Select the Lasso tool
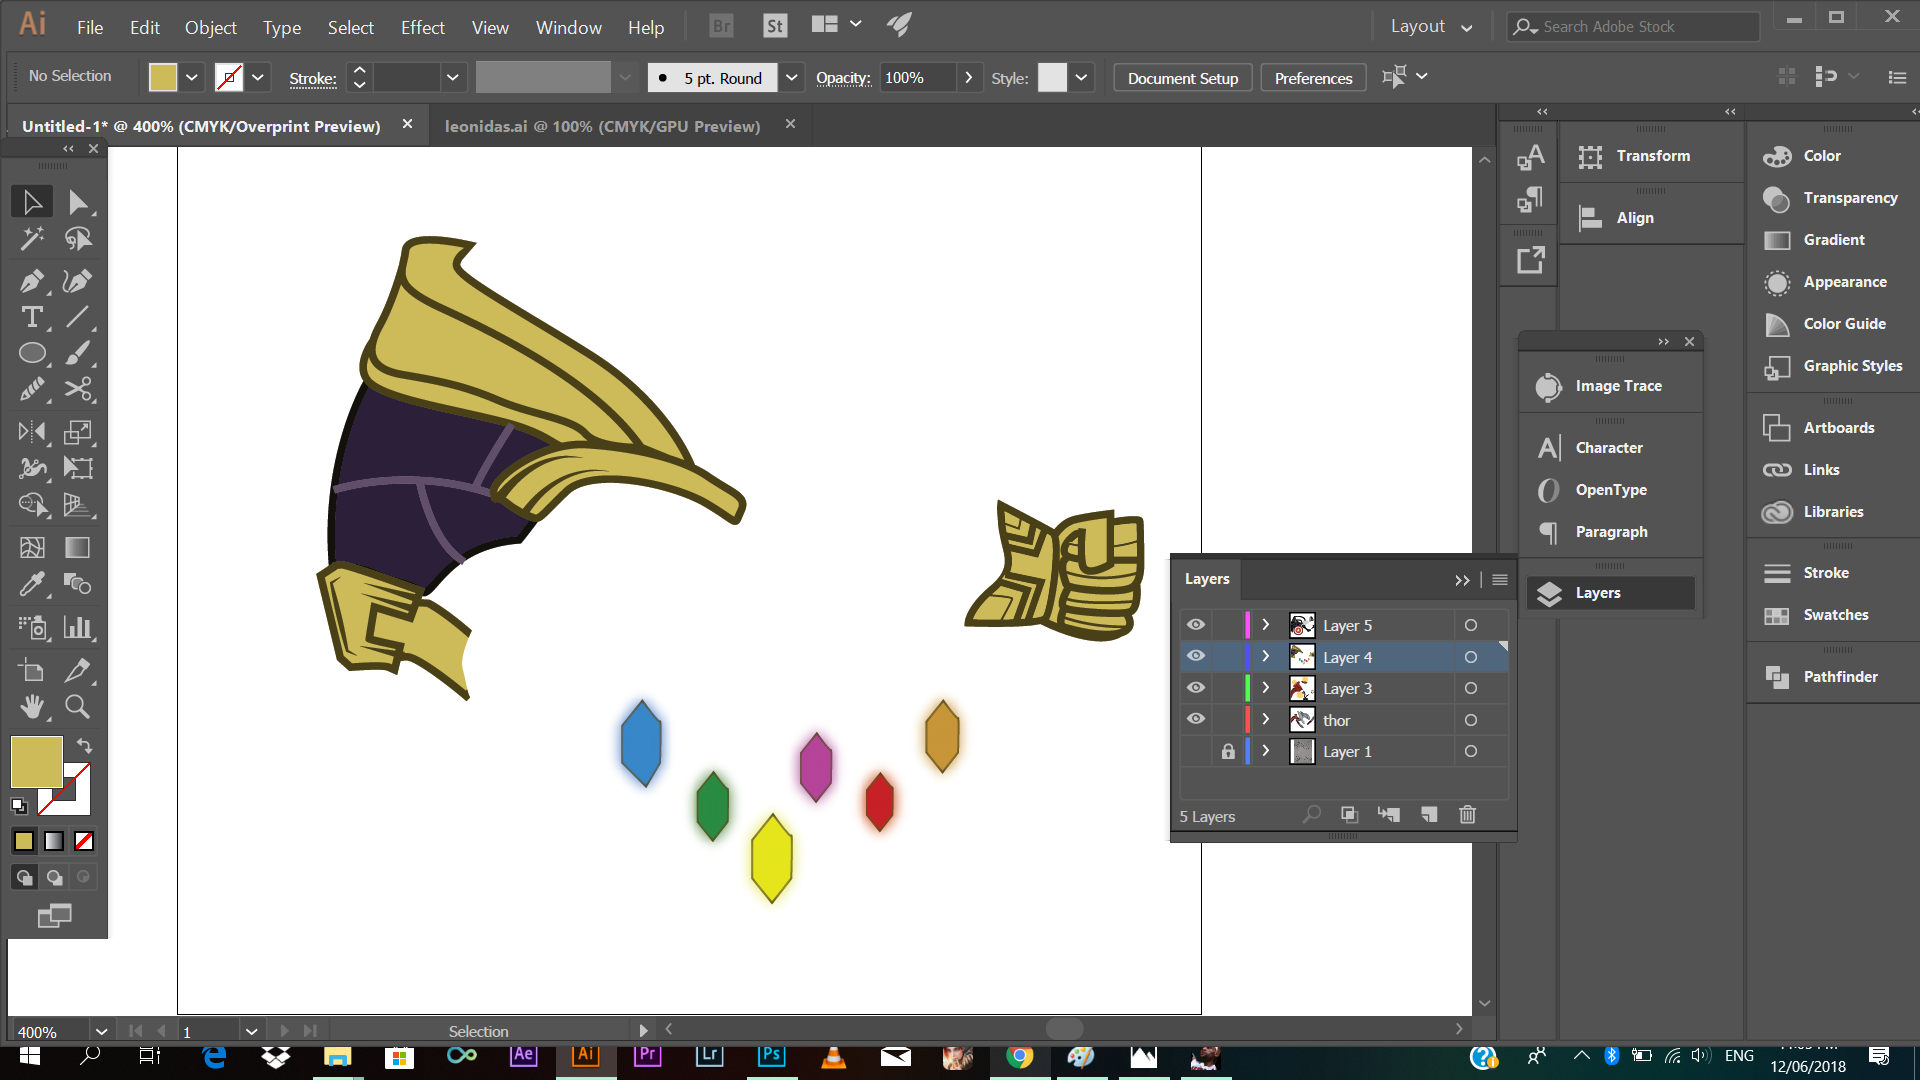Viewport: 1920px width, 1080px height. coord(78,239)
